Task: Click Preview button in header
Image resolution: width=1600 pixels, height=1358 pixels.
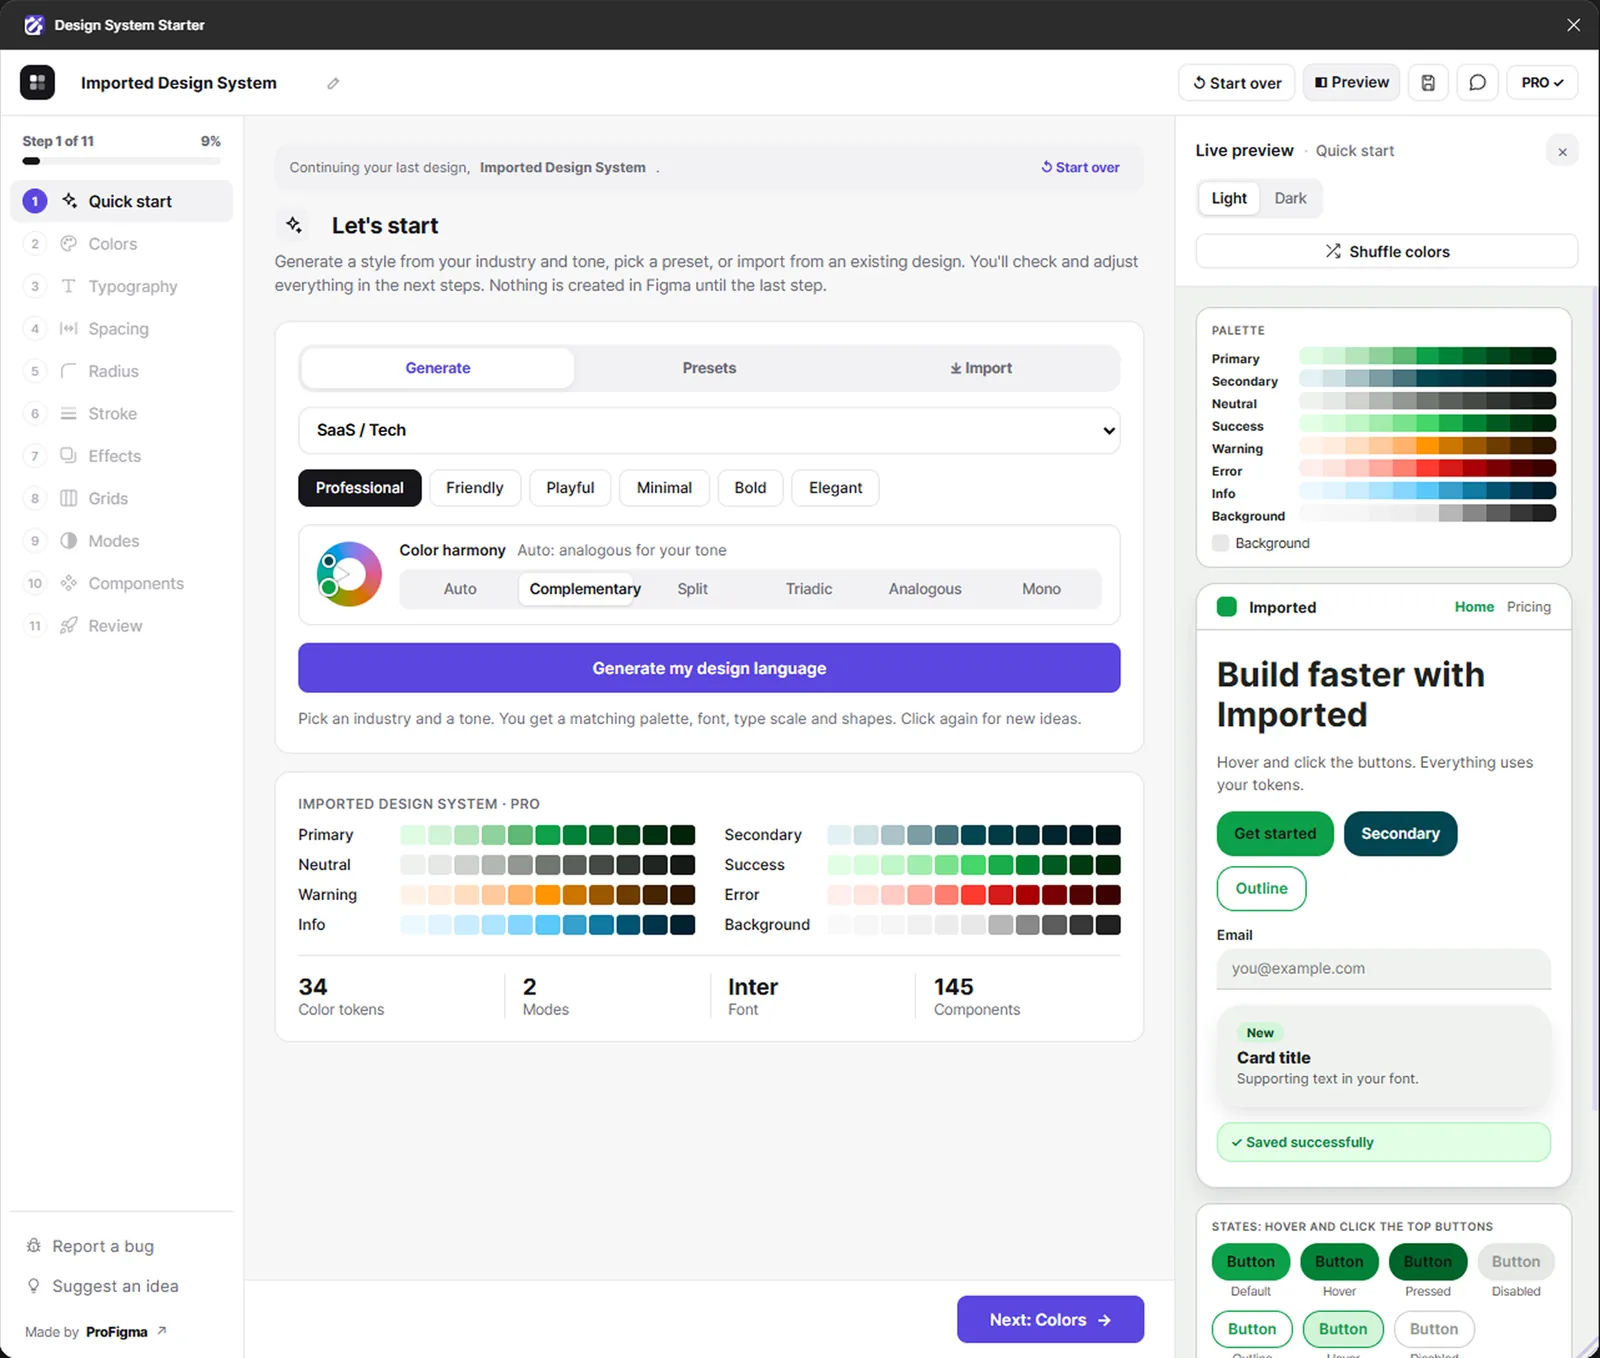Action: 1352,83
